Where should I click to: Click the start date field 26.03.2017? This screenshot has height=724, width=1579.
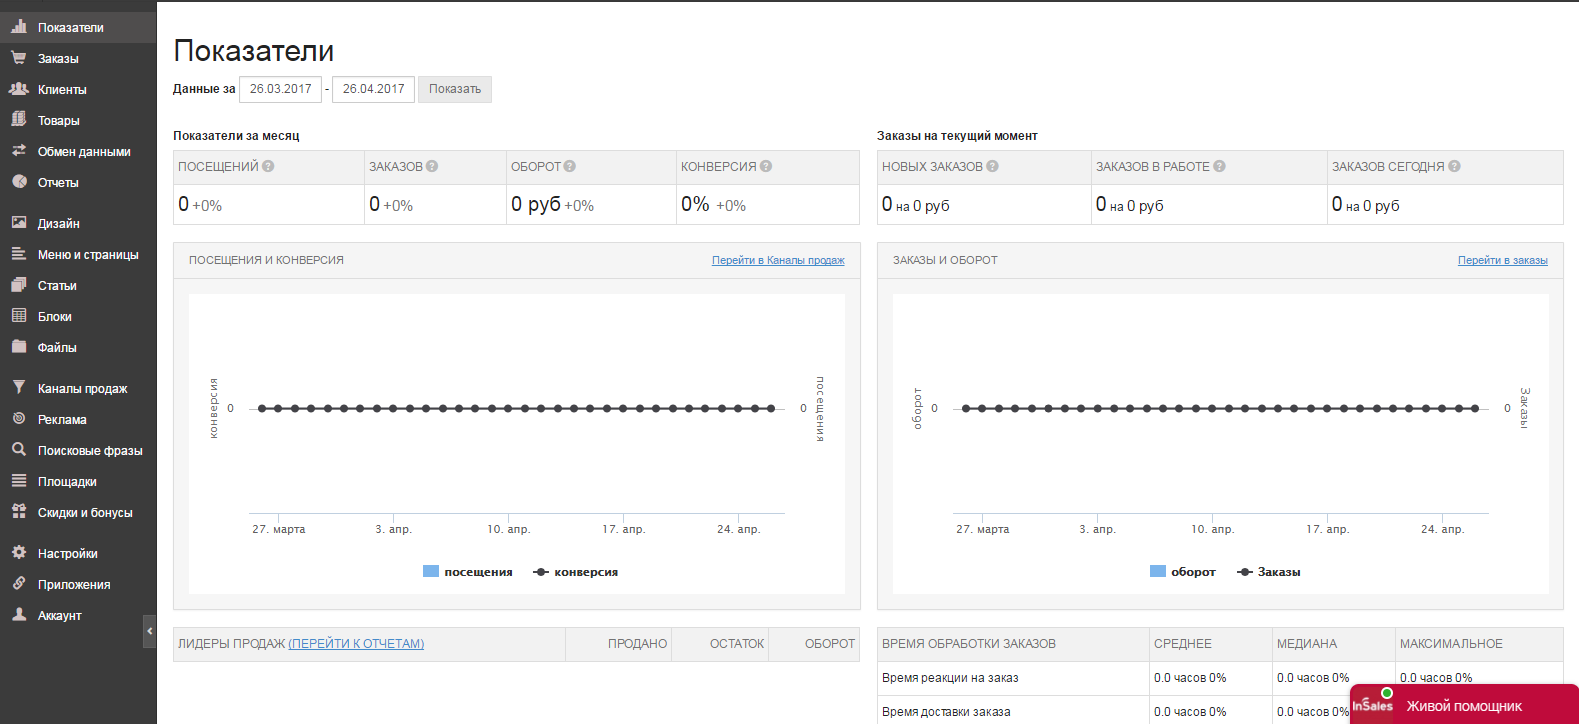click(280, 89)
